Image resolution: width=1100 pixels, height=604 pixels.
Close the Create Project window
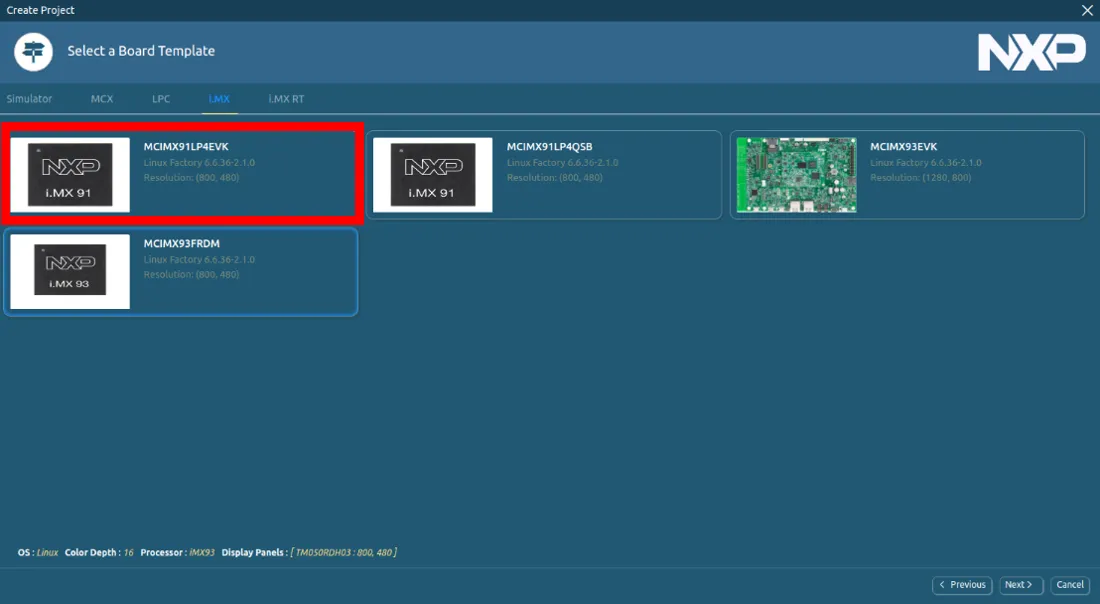pyautogui.click(x=1087, y=10)
